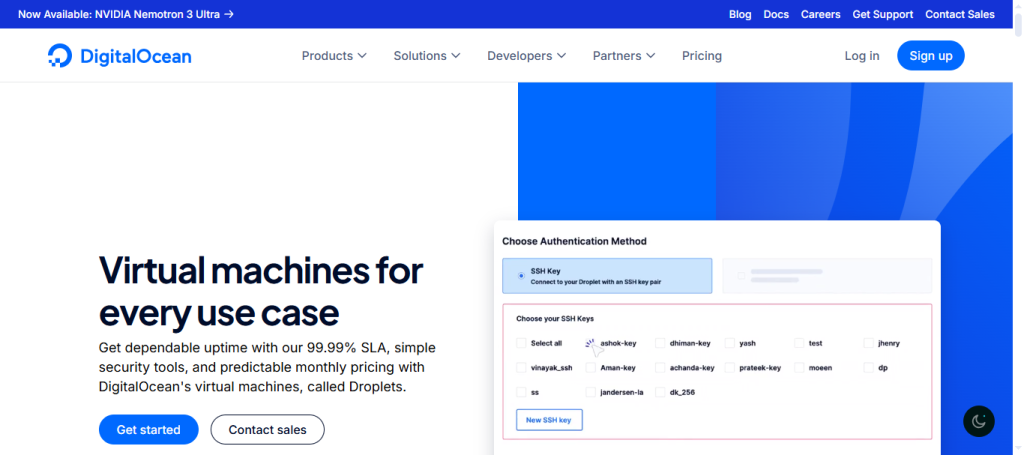Select the SSH Key radio option
Image resolution: width=1024 pixels, height=455 pixels.
coord(521,275)
